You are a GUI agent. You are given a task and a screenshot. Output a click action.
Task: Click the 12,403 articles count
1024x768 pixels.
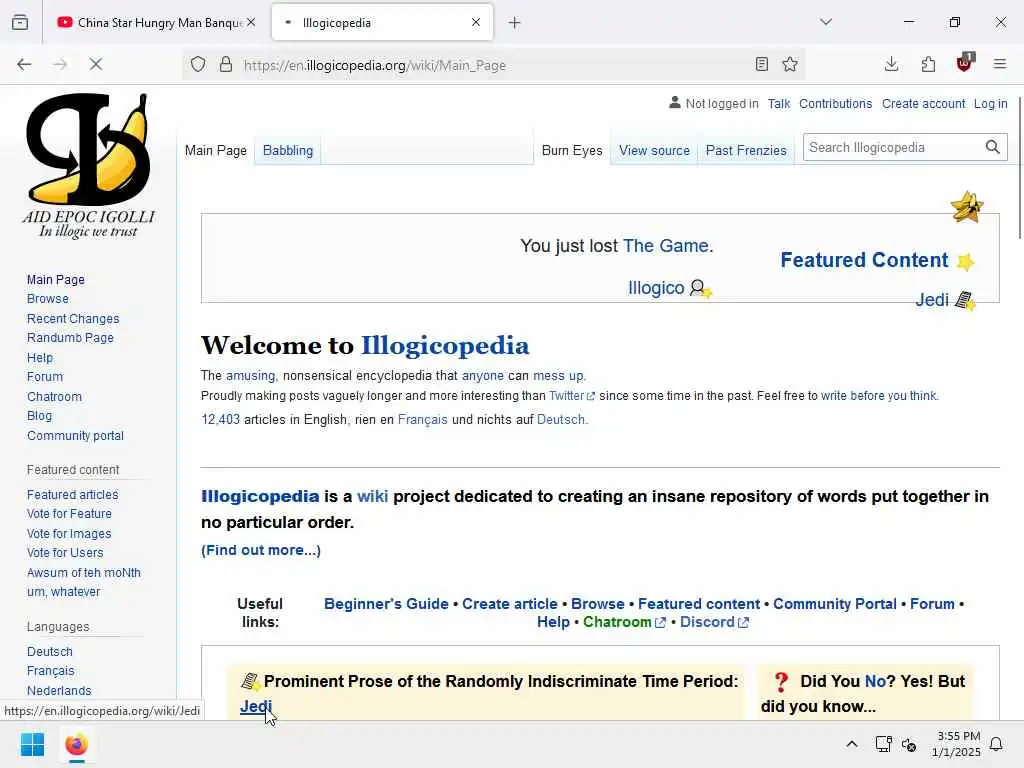220,419
